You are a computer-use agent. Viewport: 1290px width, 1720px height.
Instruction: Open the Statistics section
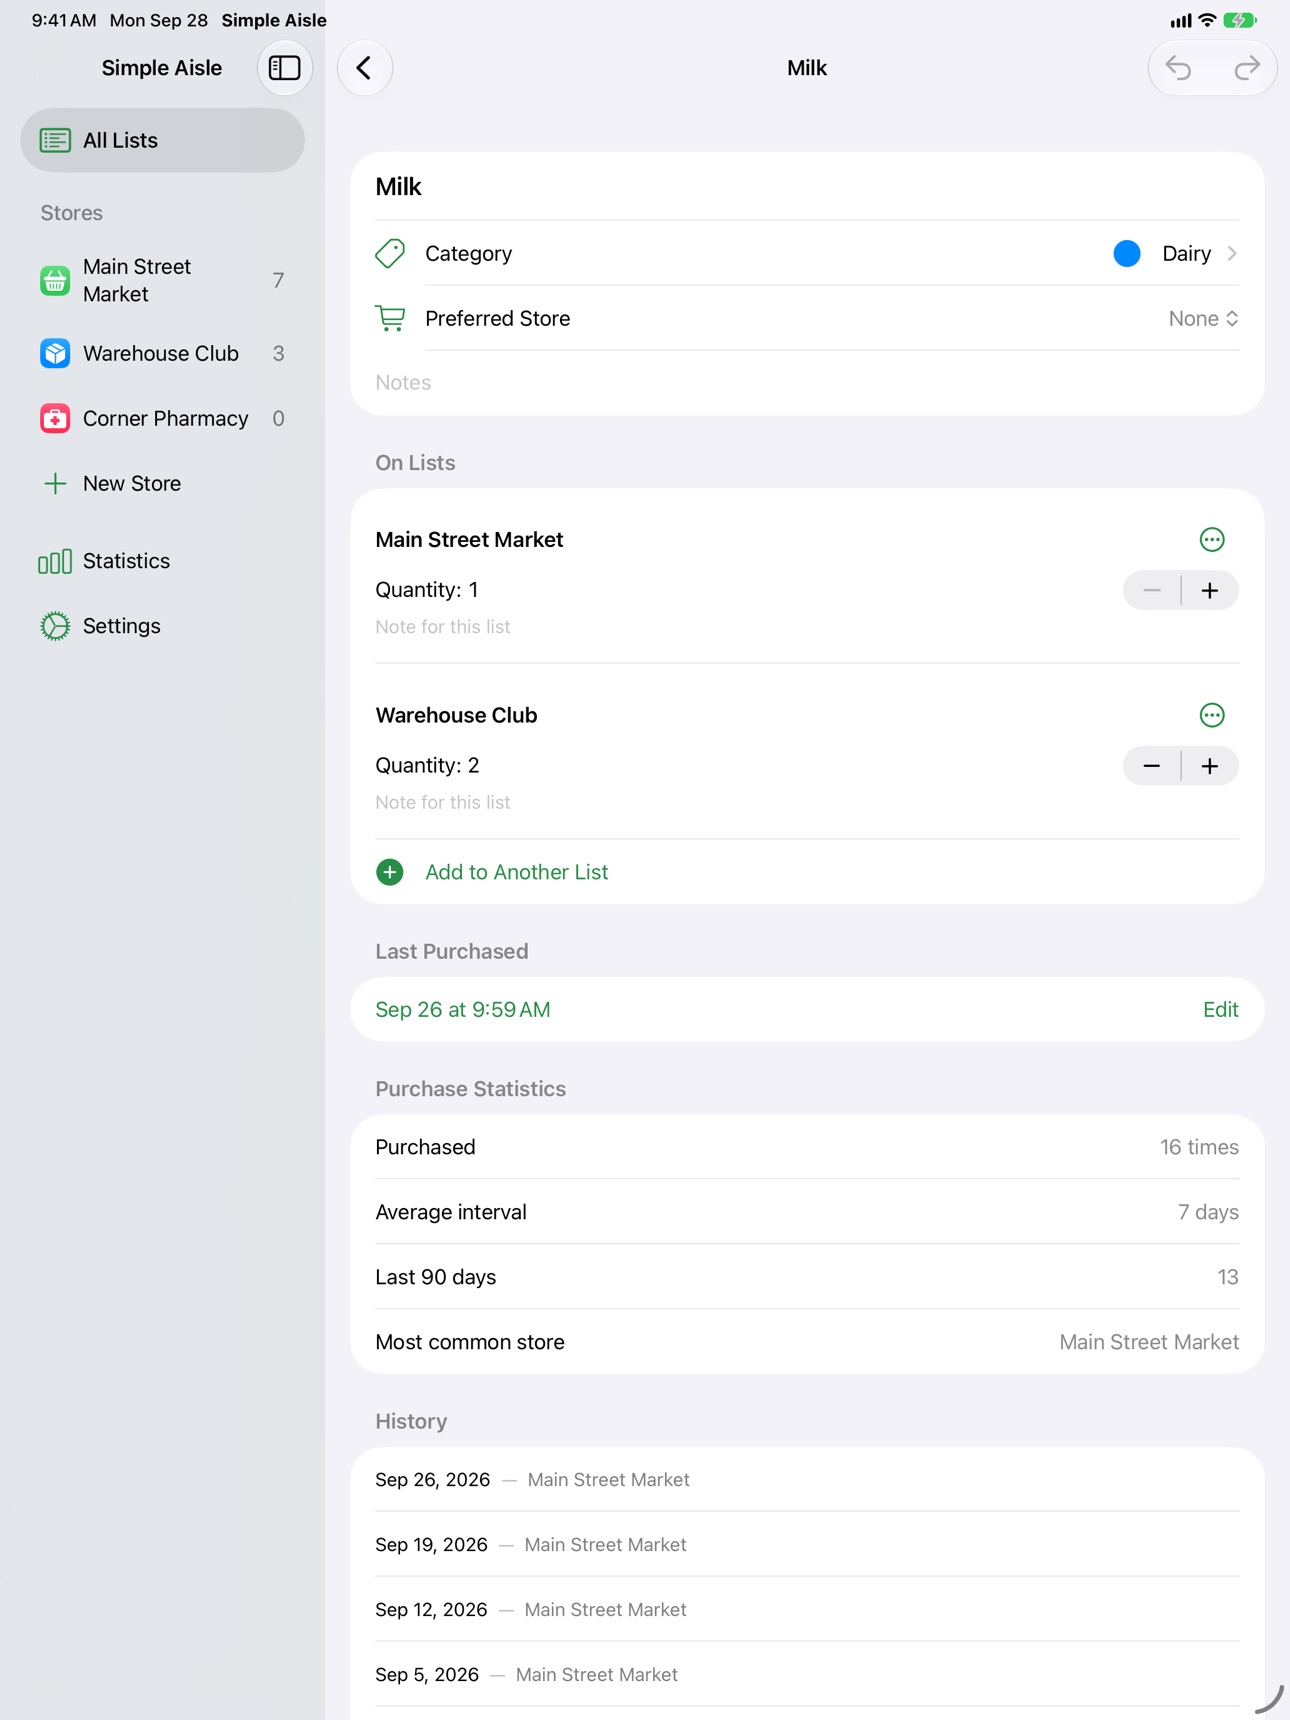click(x=162, y=561)
